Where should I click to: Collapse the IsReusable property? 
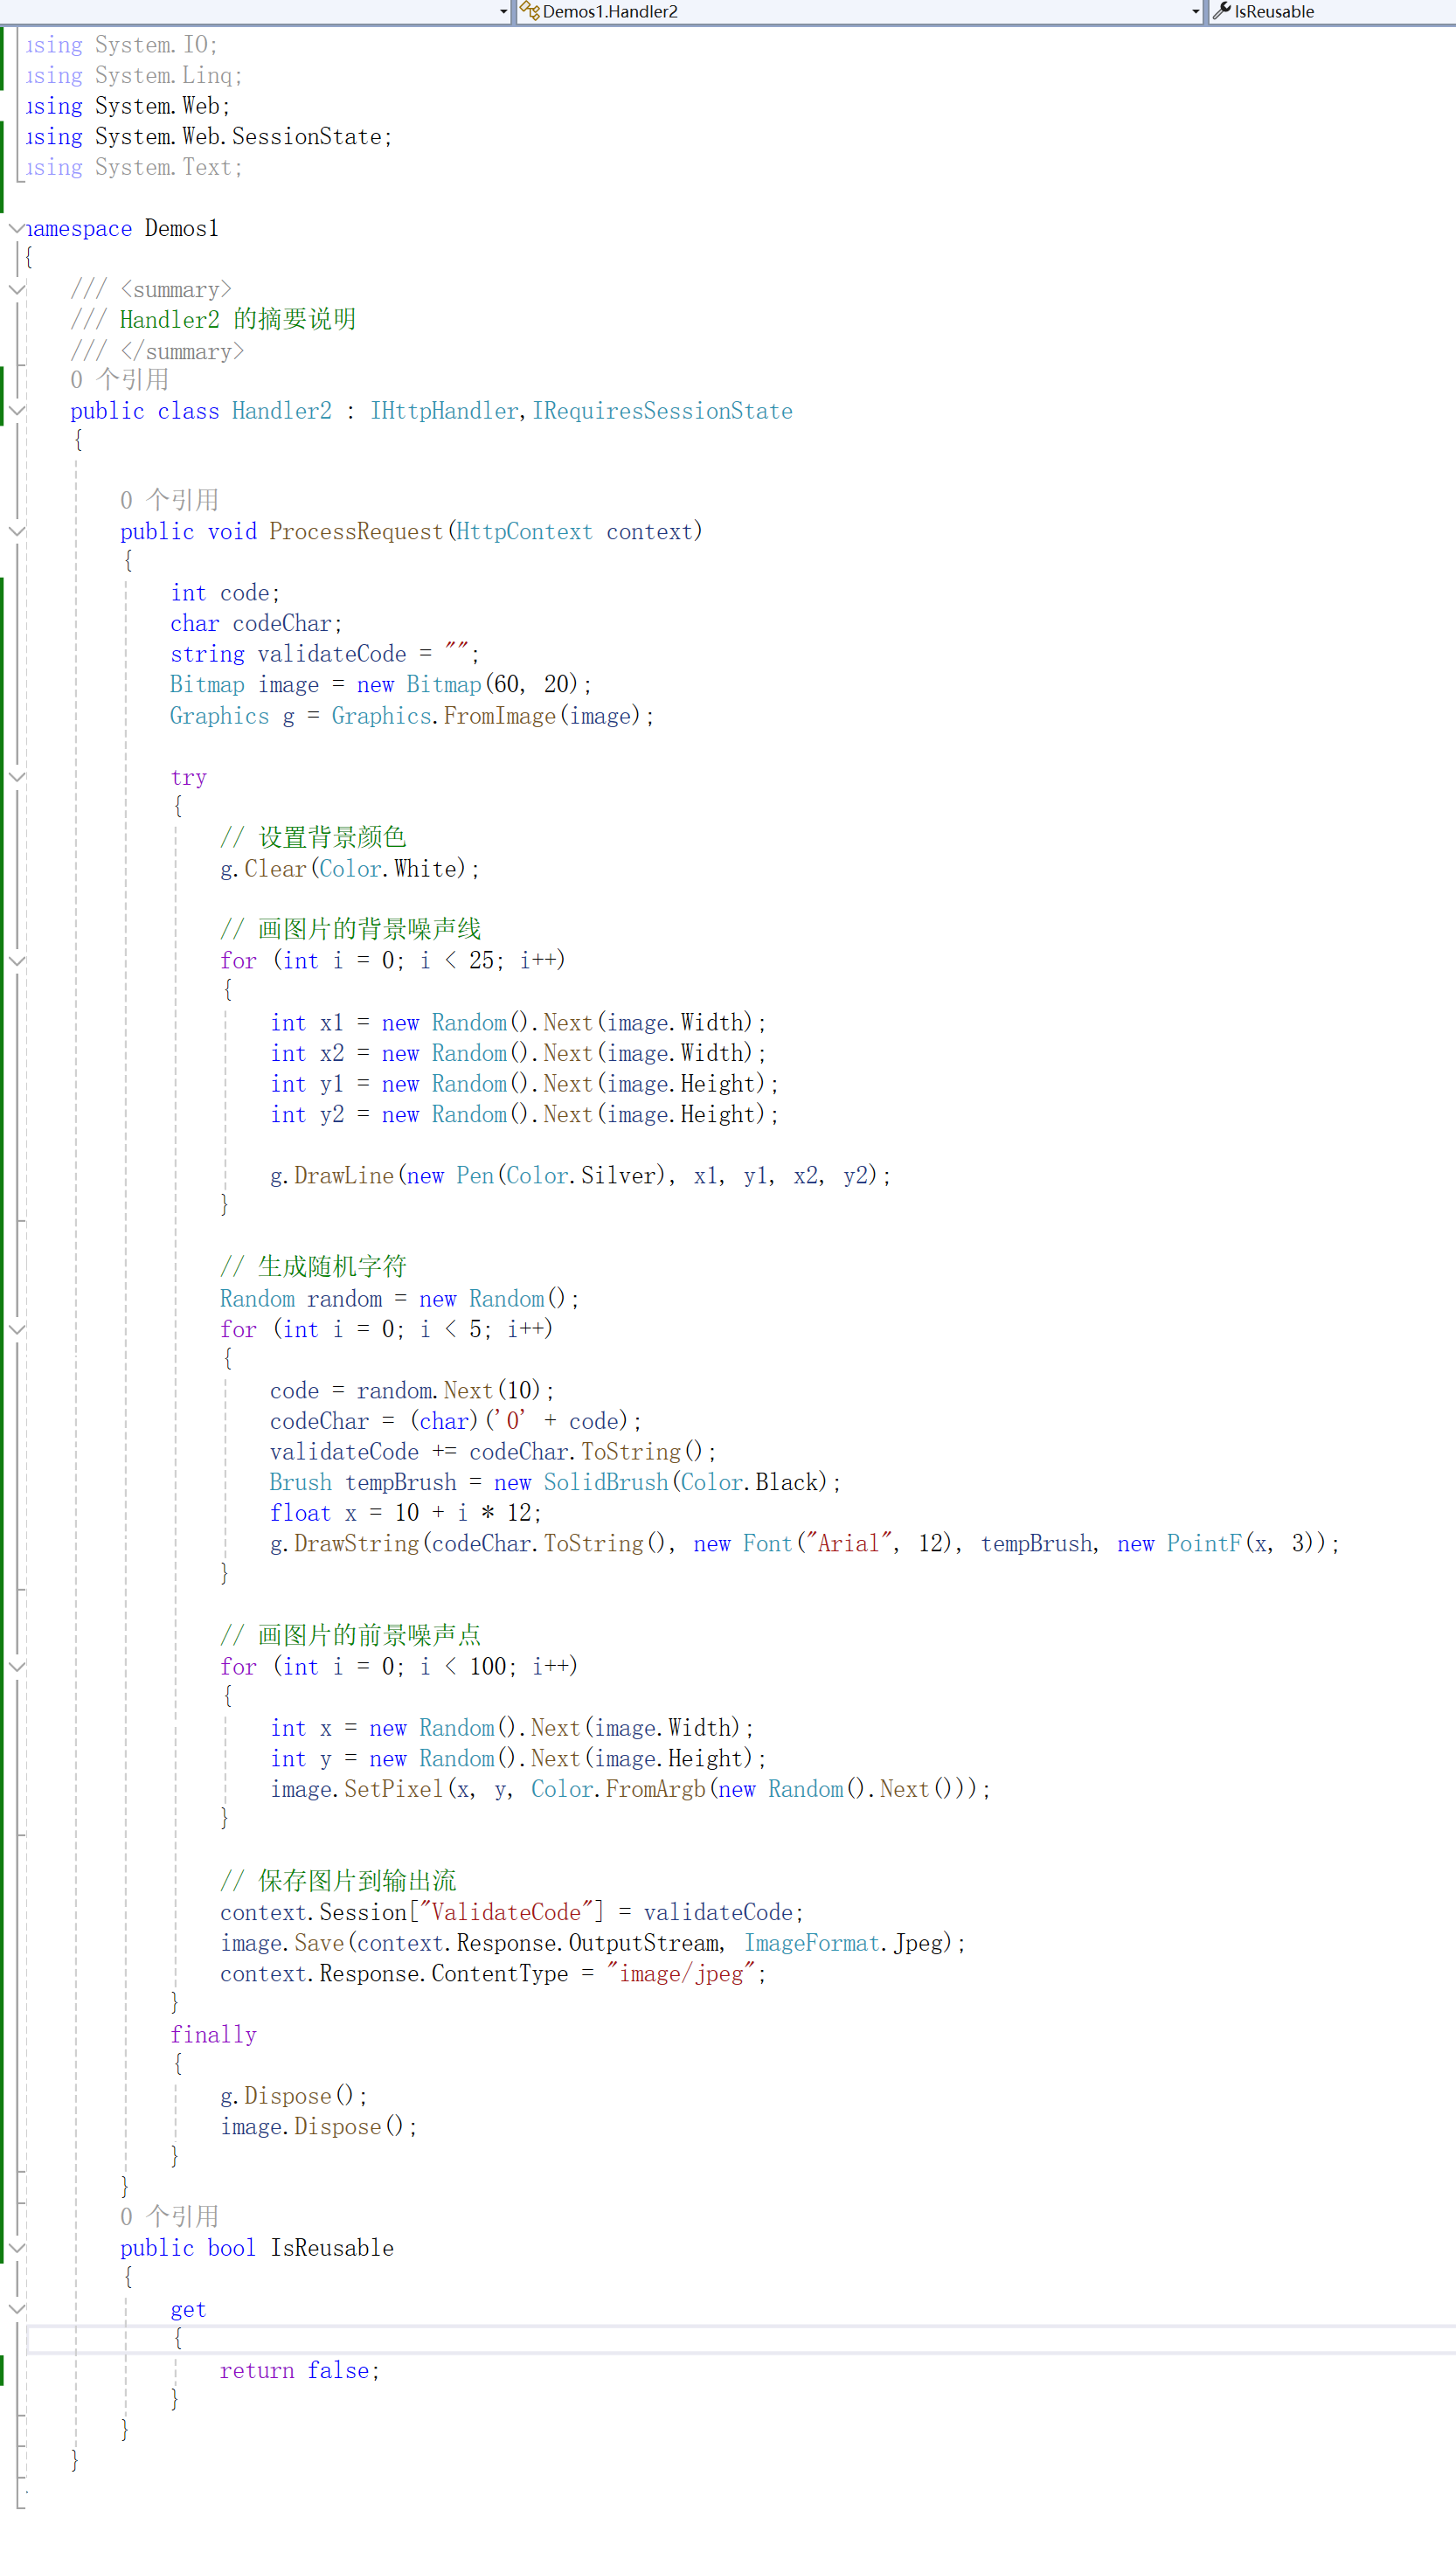(16, 2248)
